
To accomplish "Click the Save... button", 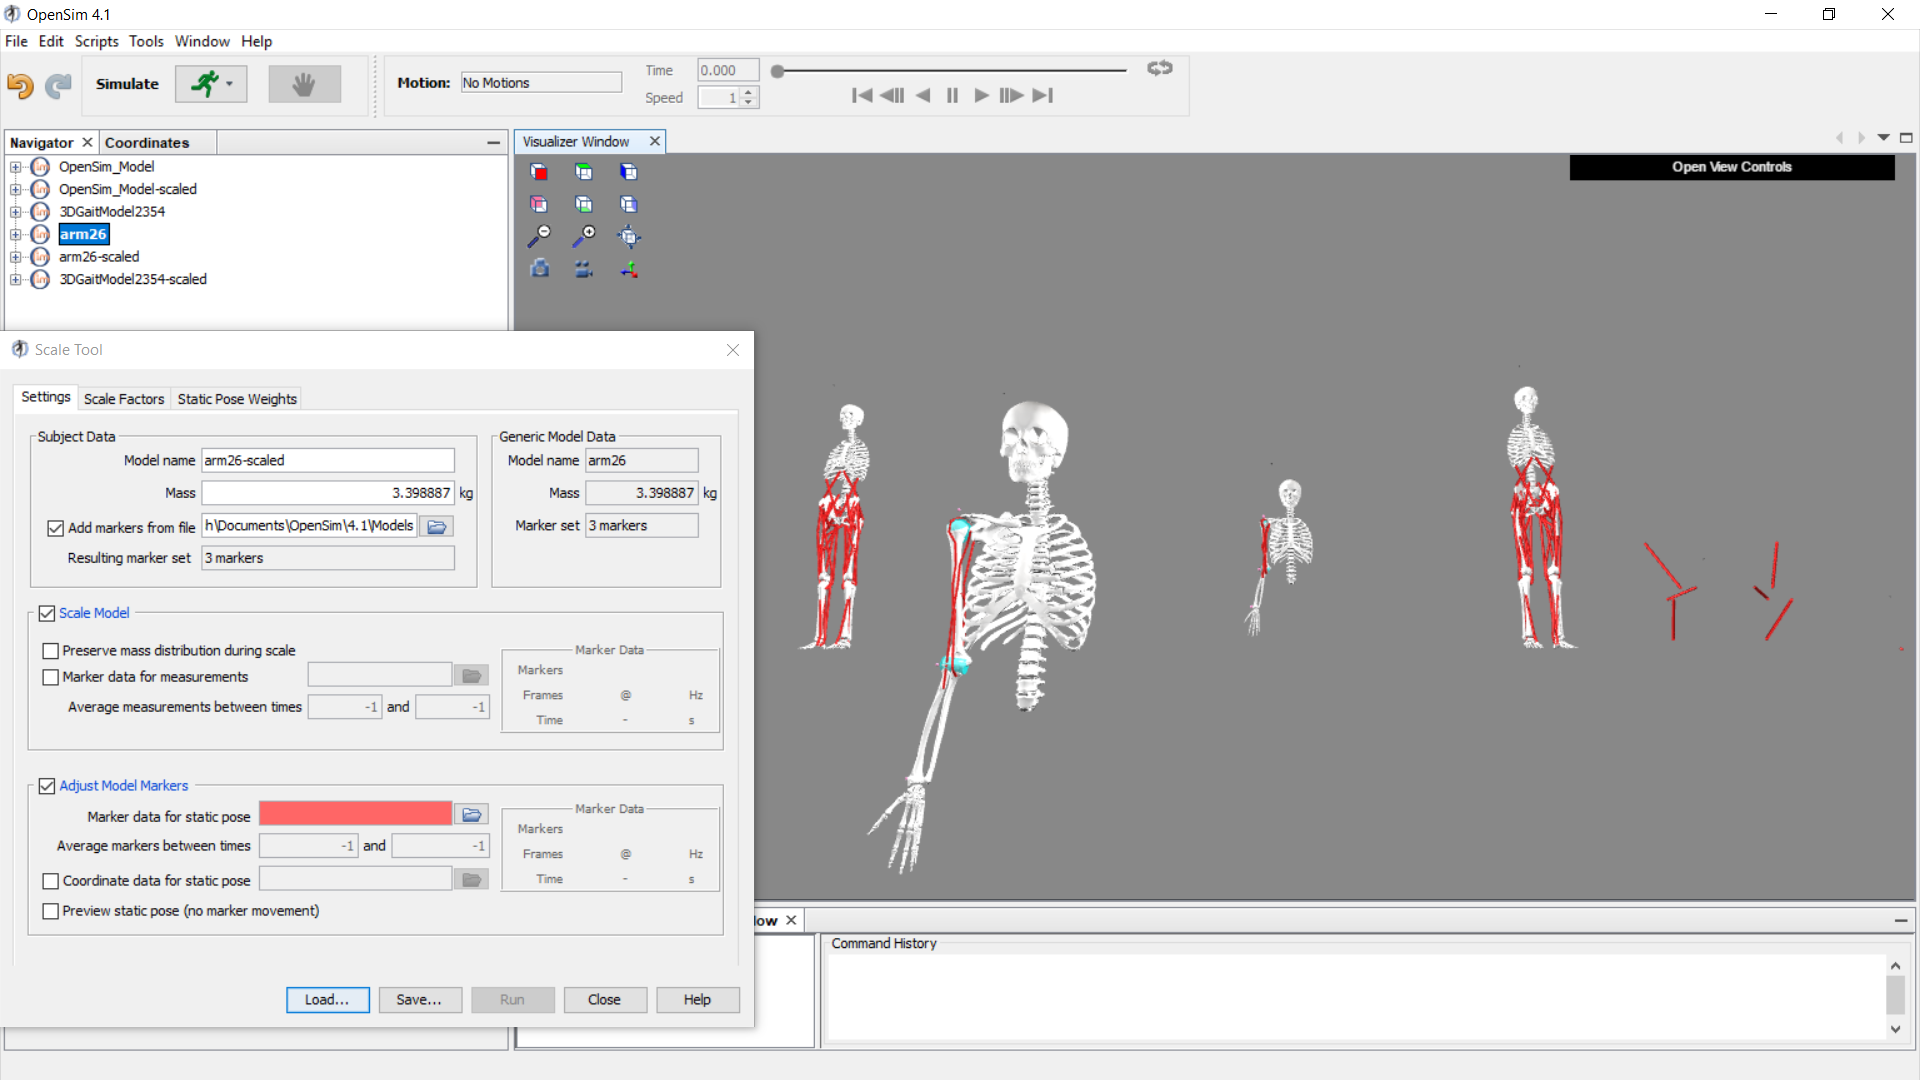I will coord(419,1000).
